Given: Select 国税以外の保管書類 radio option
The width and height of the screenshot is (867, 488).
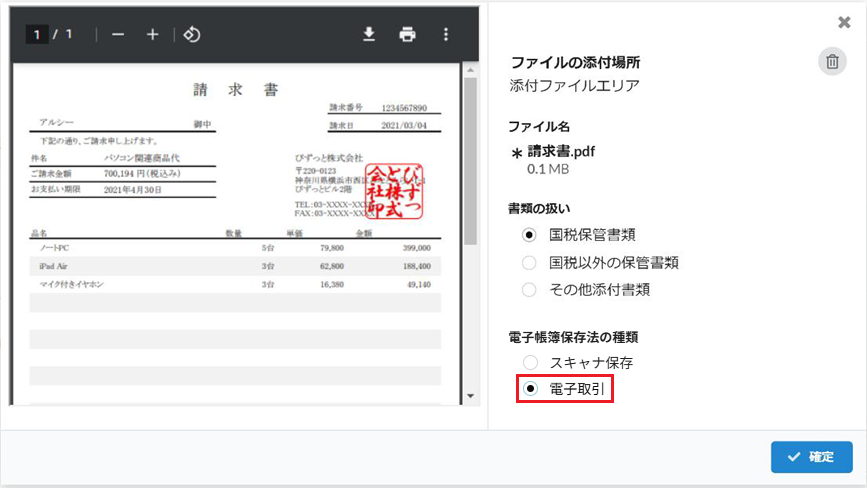Looking at the screenshot, I should (529, 262).
